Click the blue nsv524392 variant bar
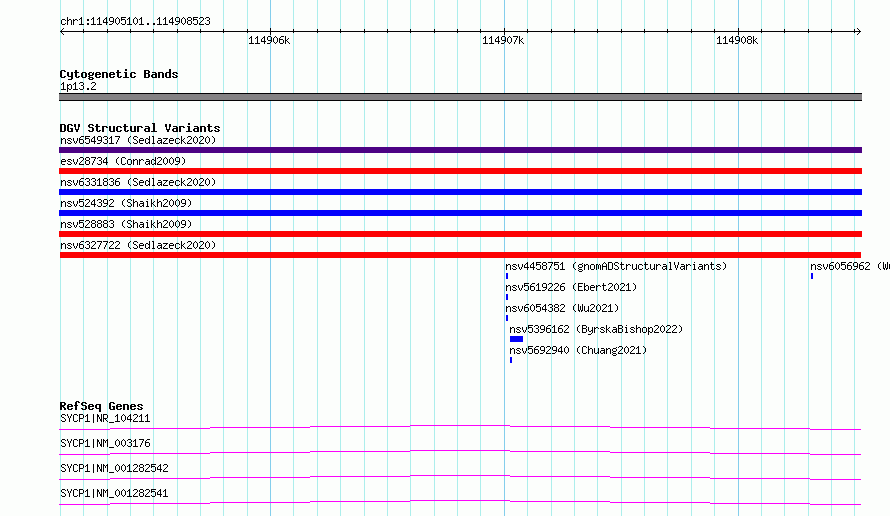Image resolution: width=890 pixels, height=516 pixels. coord(460,213)
